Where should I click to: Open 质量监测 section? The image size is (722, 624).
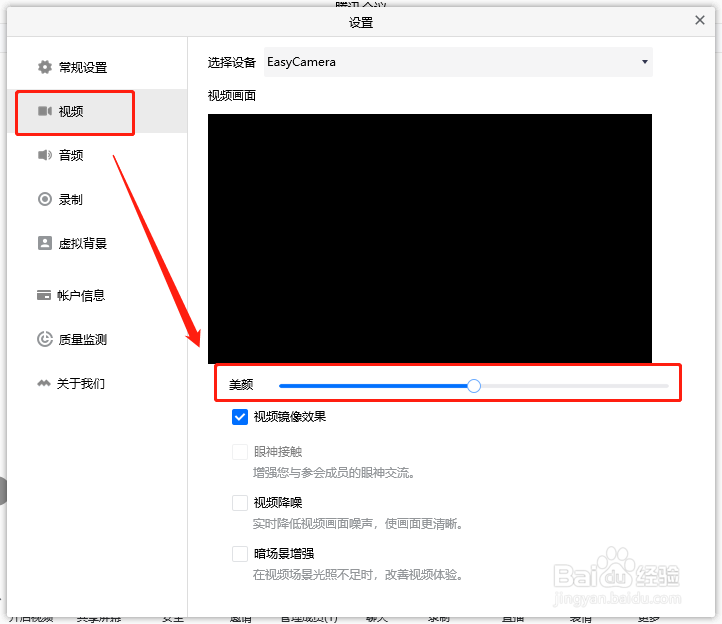click(x=97, y=339)
